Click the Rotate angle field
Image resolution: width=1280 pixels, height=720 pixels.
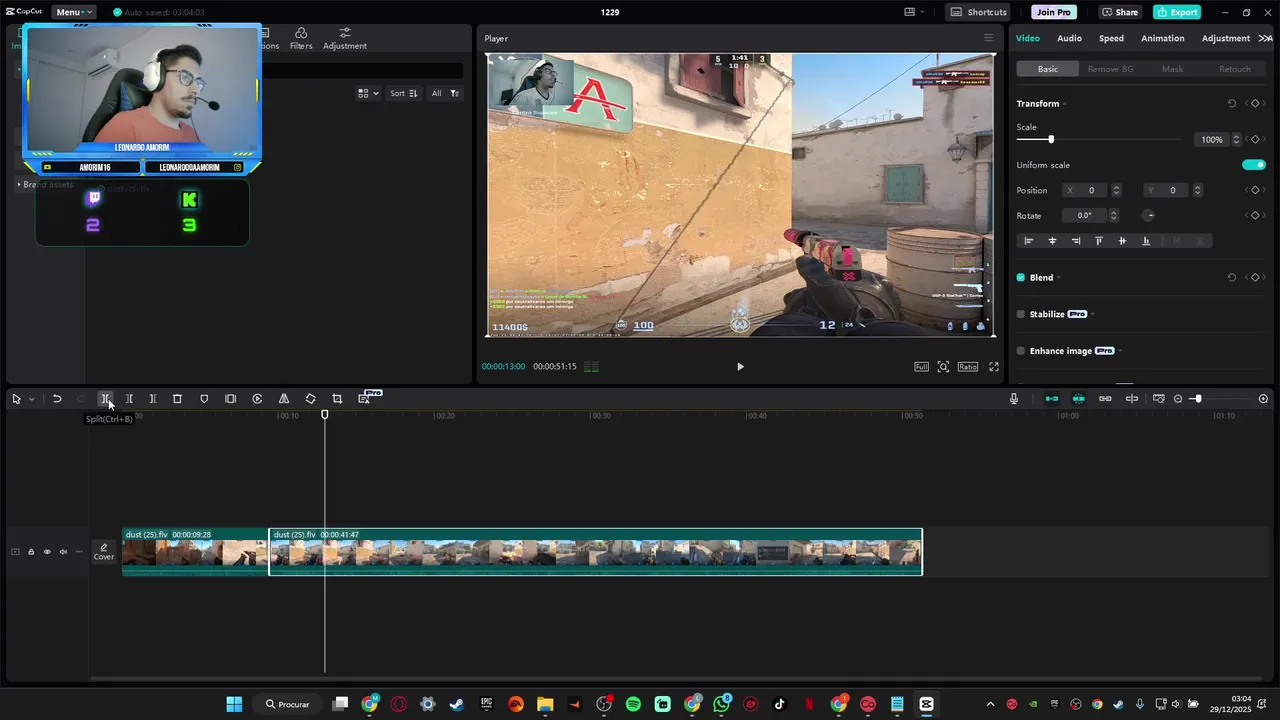pyautogui.click(x=1085, y=215)
